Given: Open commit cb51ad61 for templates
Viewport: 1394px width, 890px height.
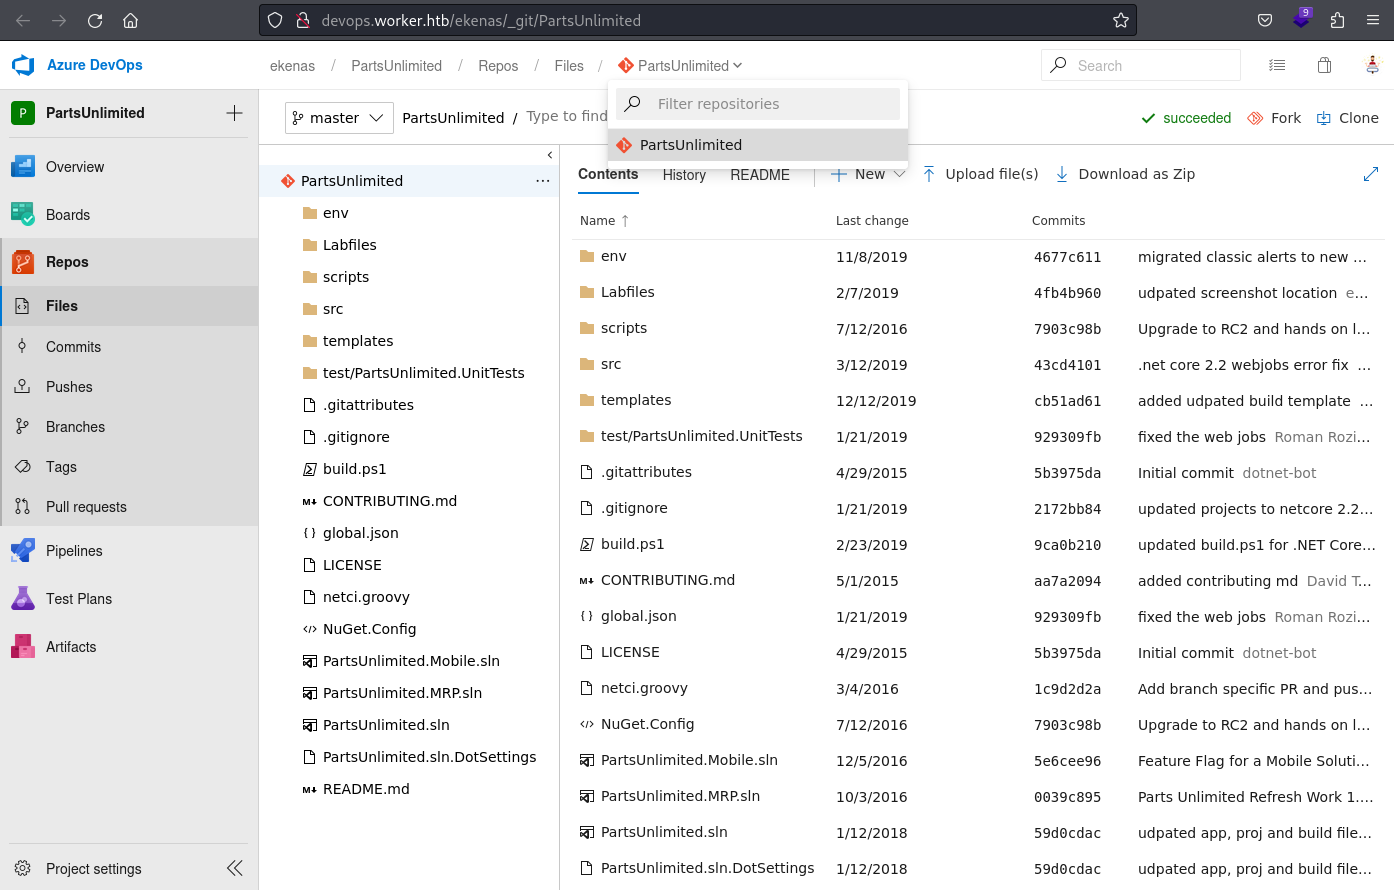Looking at the screenshot, I should click(1067, 401).
